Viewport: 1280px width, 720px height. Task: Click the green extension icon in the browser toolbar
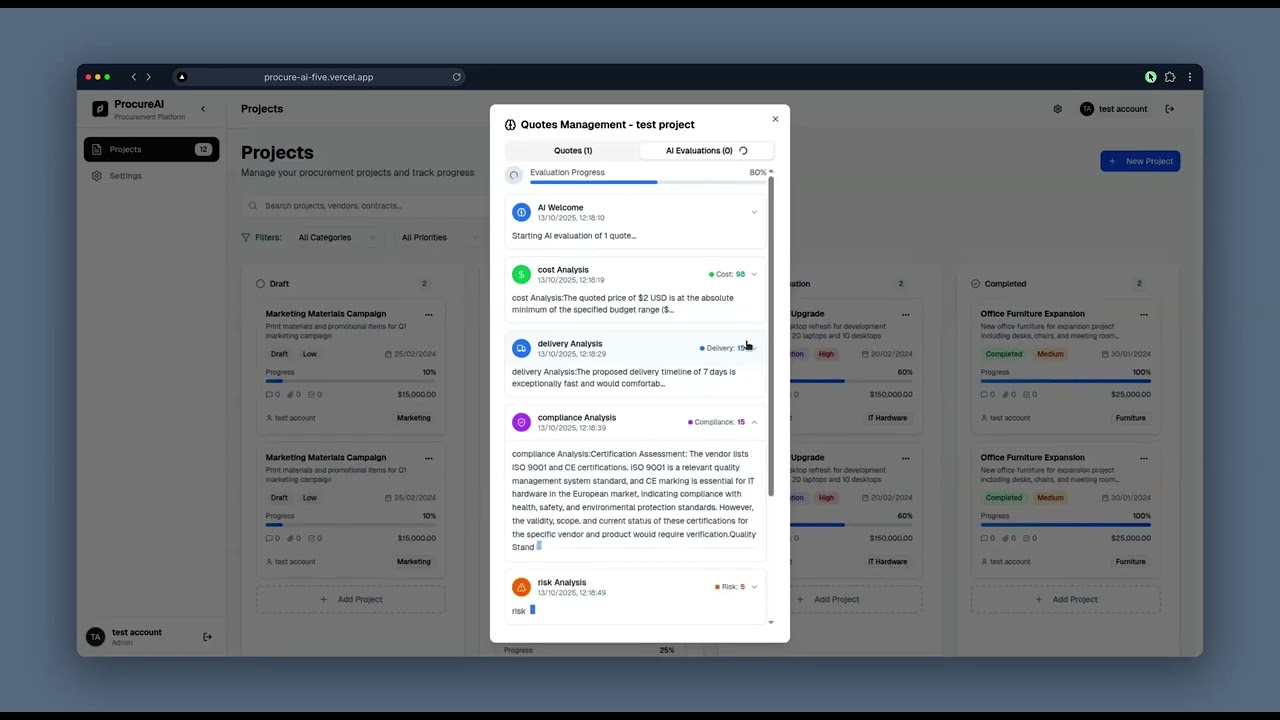[1151, 77]
